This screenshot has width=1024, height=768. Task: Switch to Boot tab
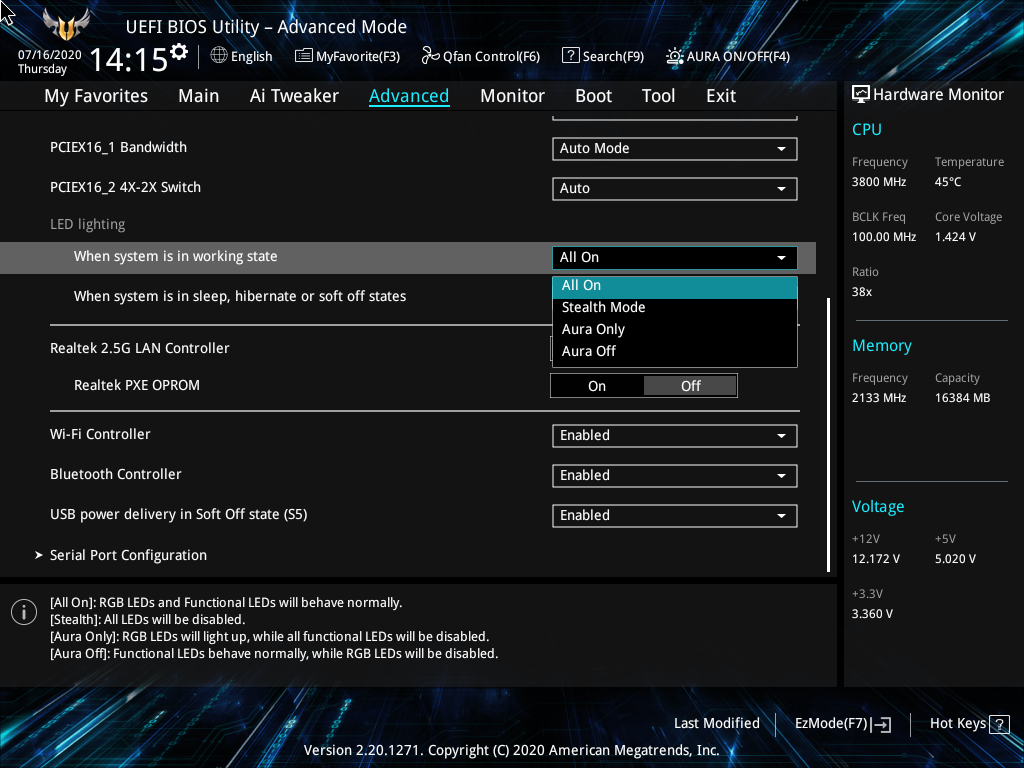(593, 96)
